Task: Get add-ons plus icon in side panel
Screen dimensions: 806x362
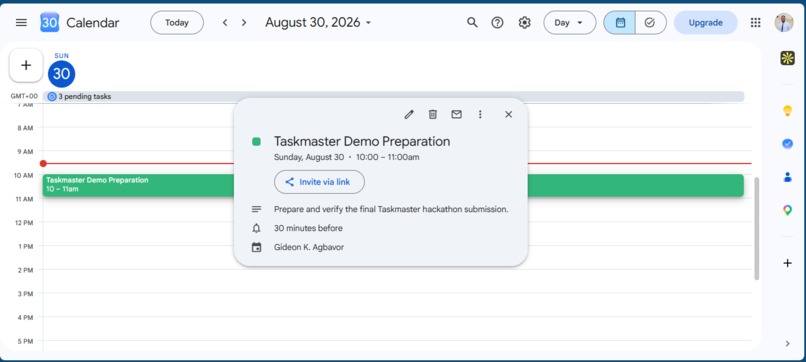Action: coord(787,263)
